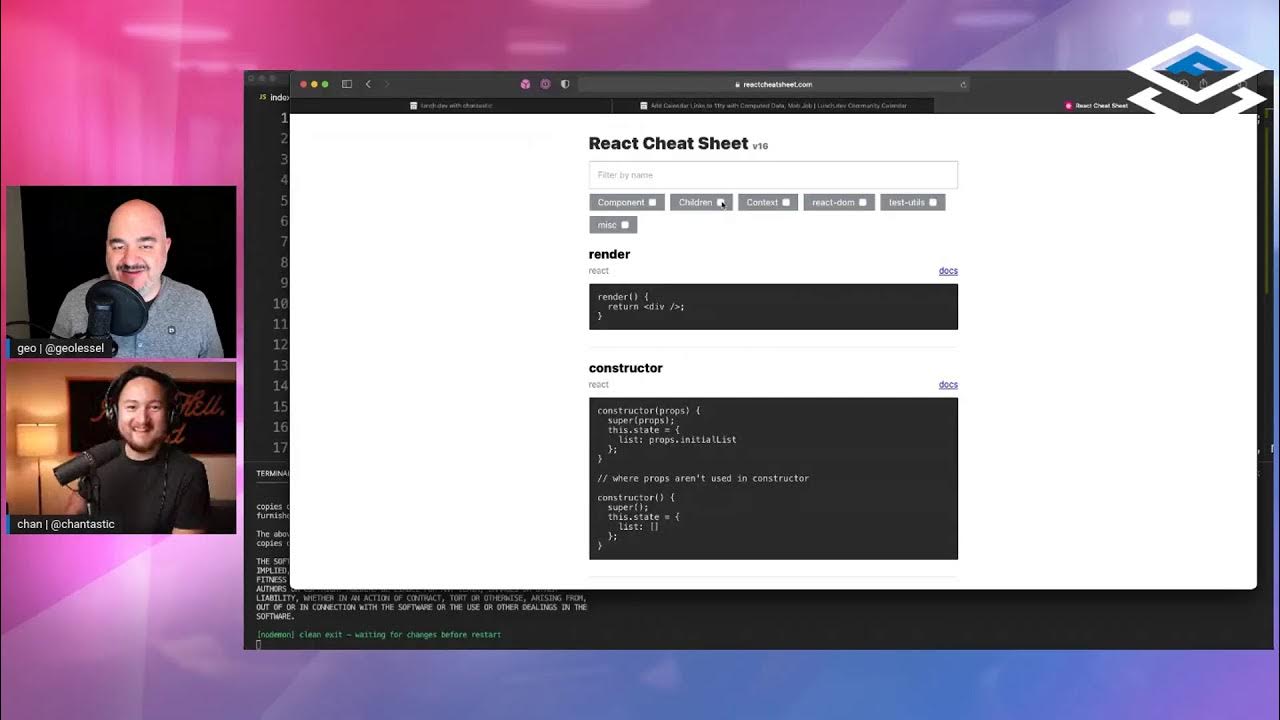Viewport: 1280px width, 720px height.
Task: Select the React Cheat Sheet tab
Action: coord(1096,105)
